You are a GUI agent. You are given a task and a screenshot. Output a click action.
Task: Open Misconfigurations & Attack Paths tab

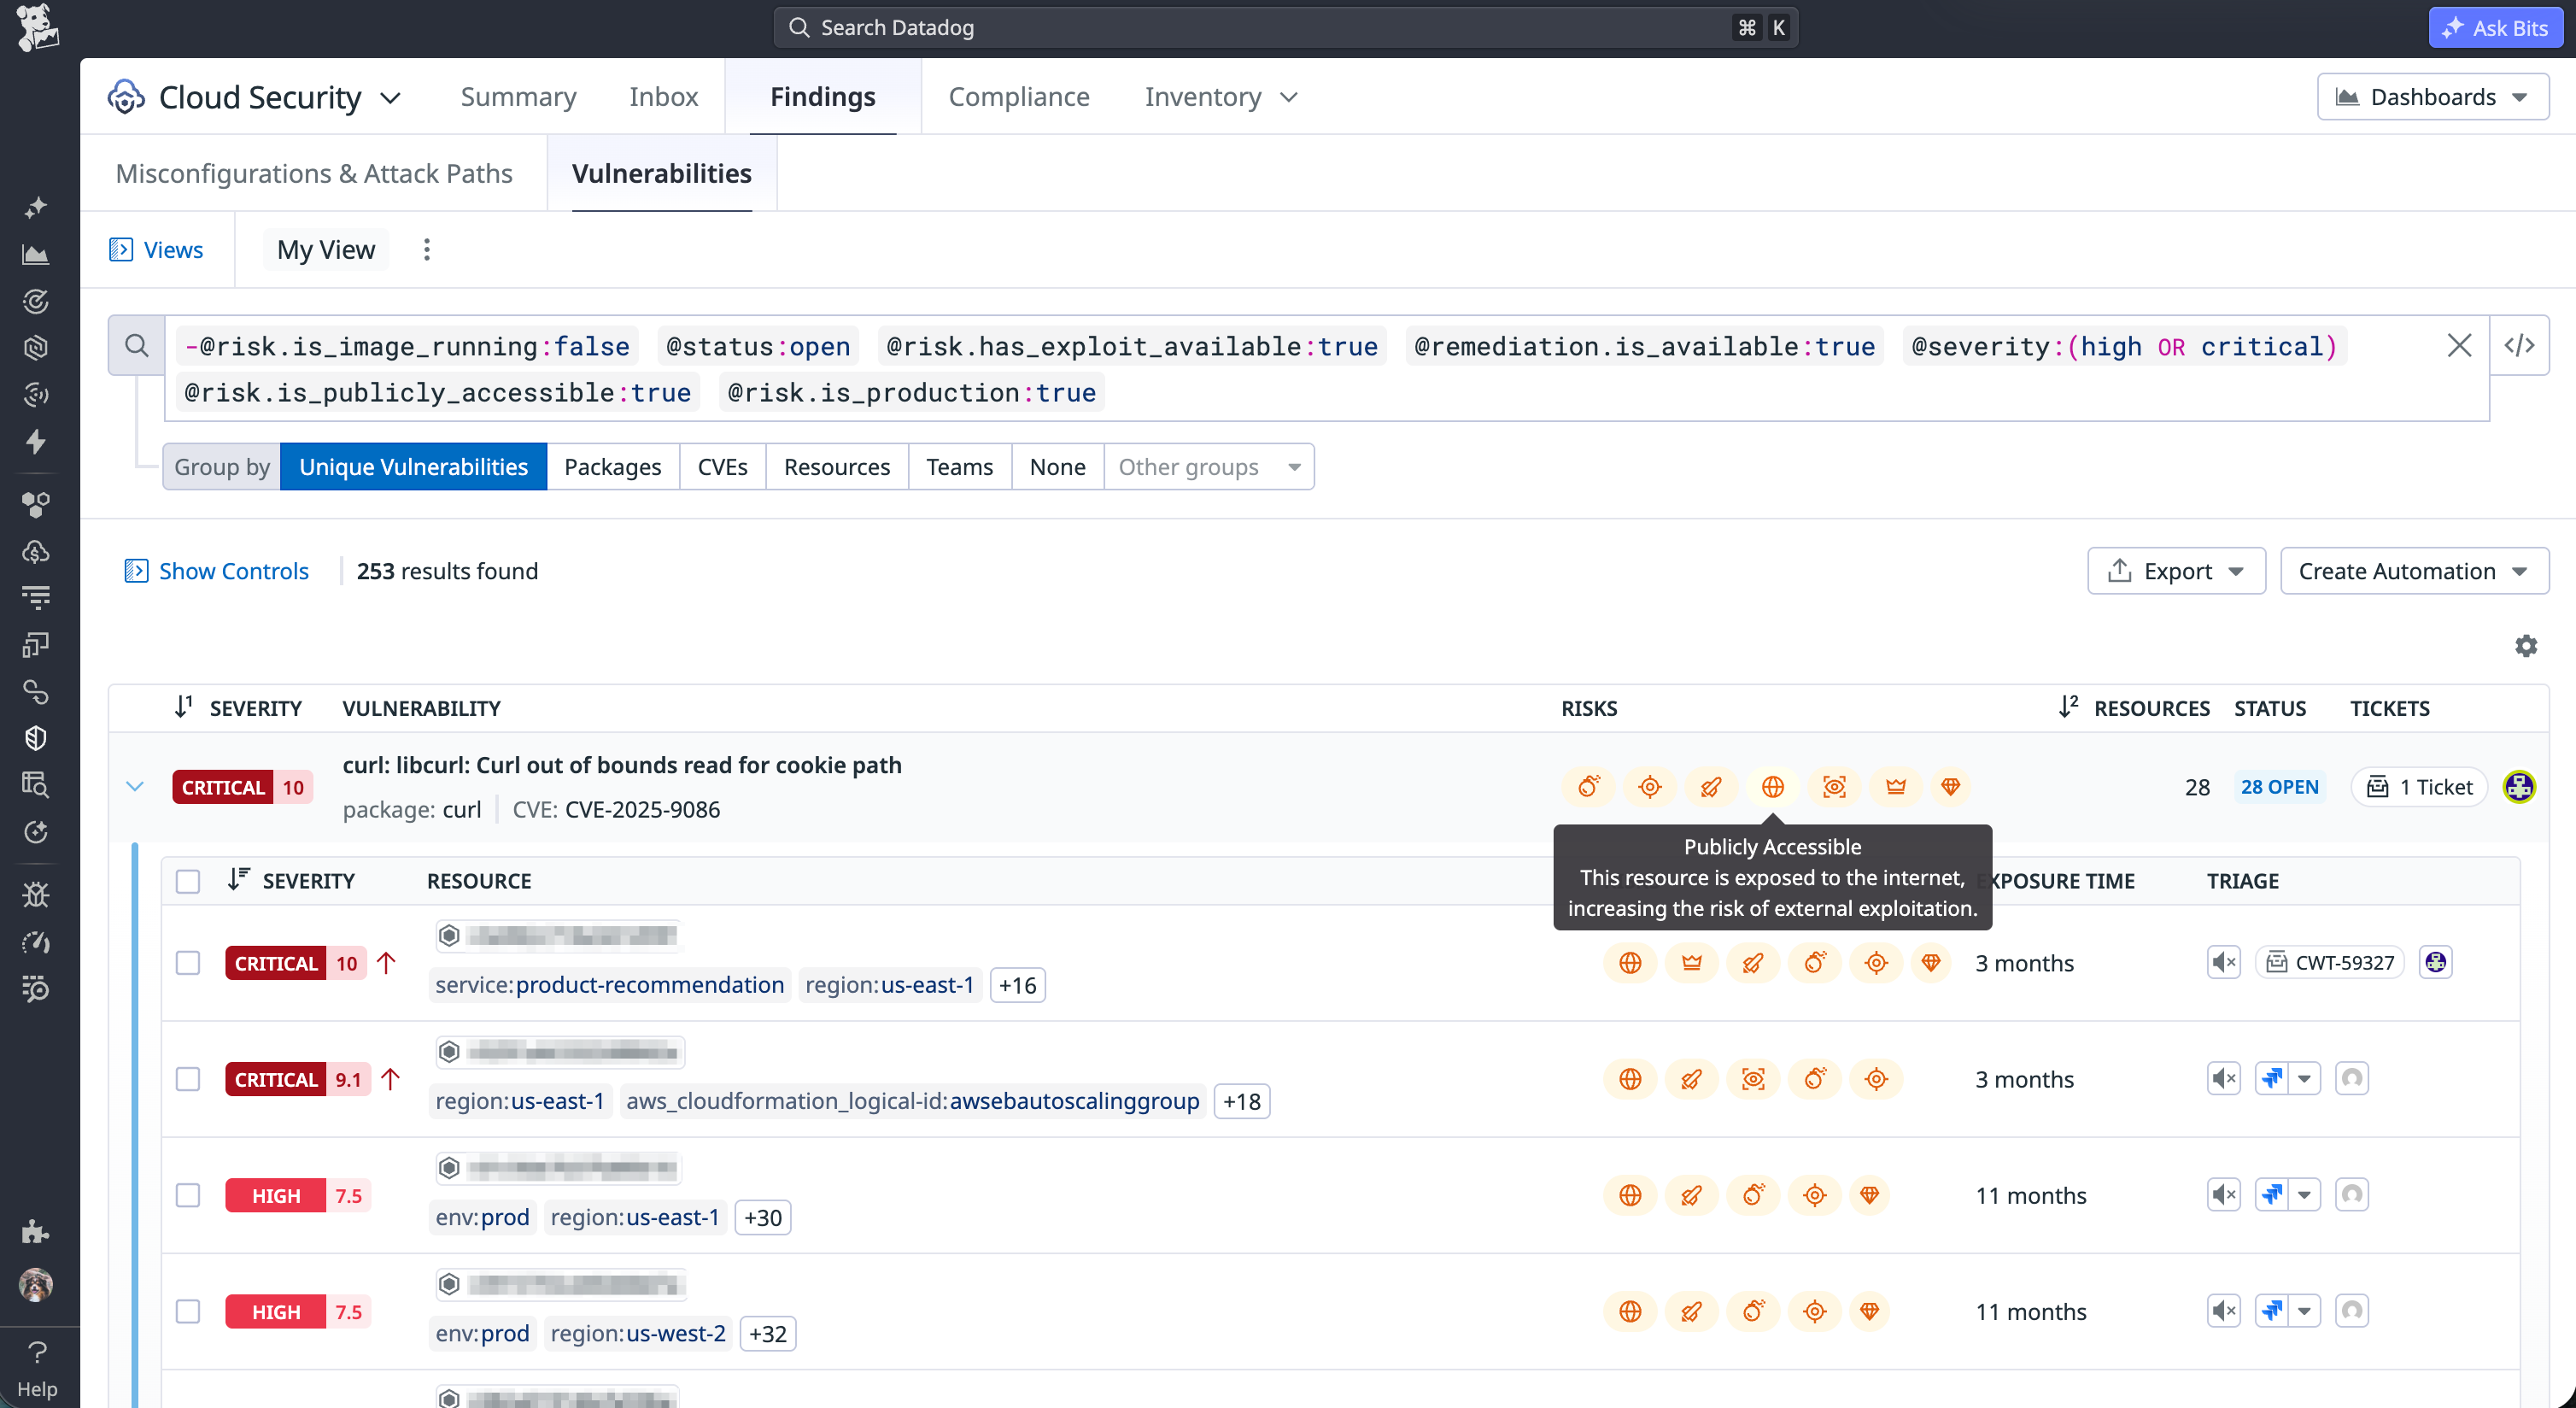click(314, 173)
